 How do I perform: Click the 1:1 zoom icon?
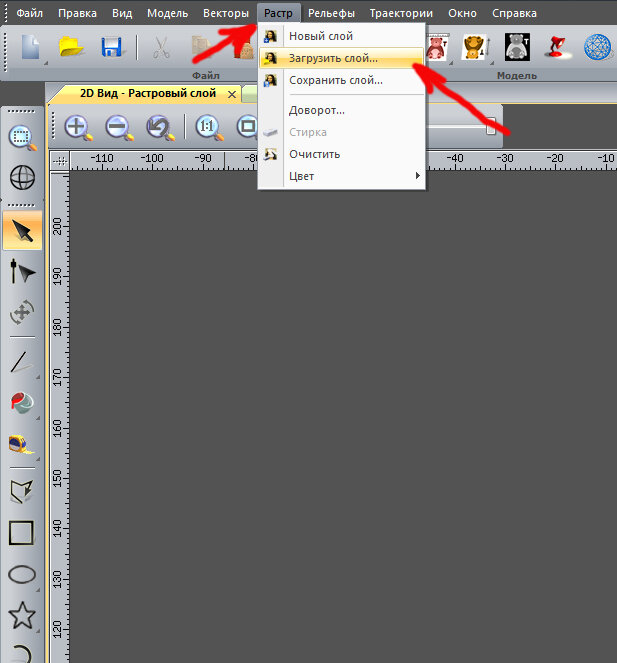[209, 127]
